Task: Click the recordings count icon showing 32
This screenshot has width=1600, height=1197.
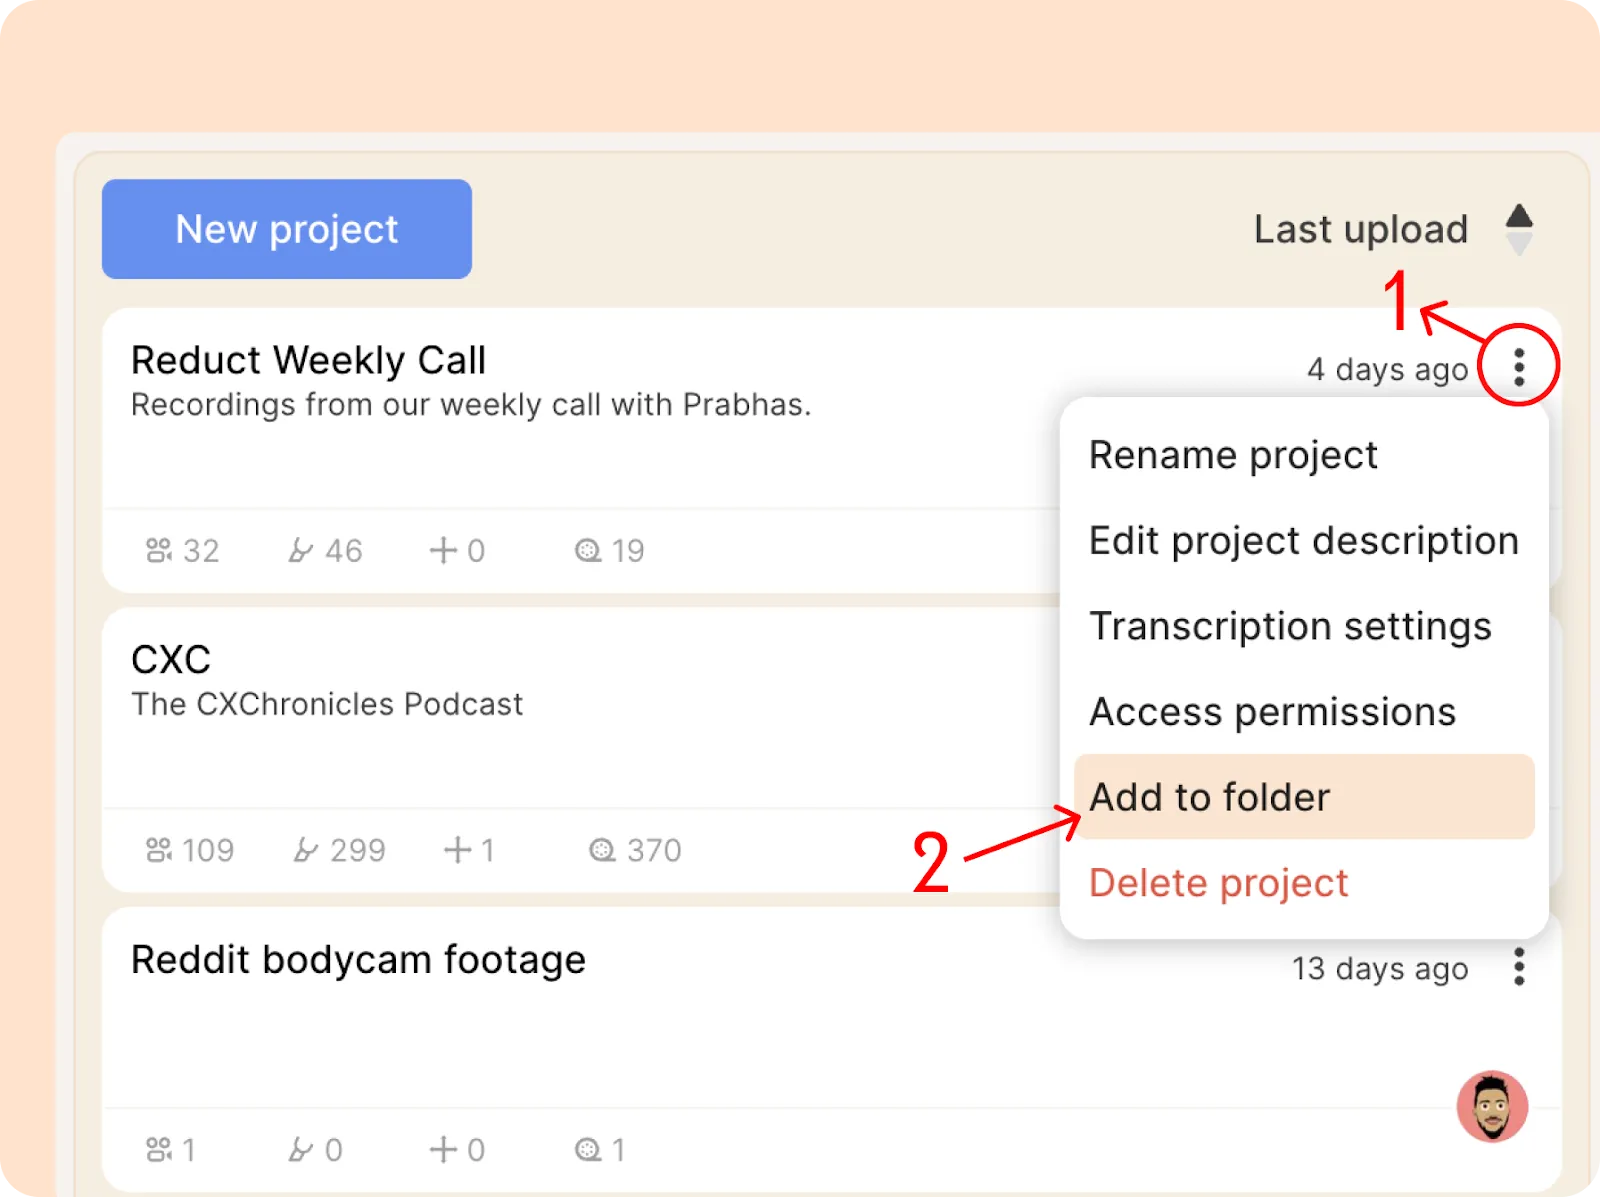Action: tap(159, 550)
